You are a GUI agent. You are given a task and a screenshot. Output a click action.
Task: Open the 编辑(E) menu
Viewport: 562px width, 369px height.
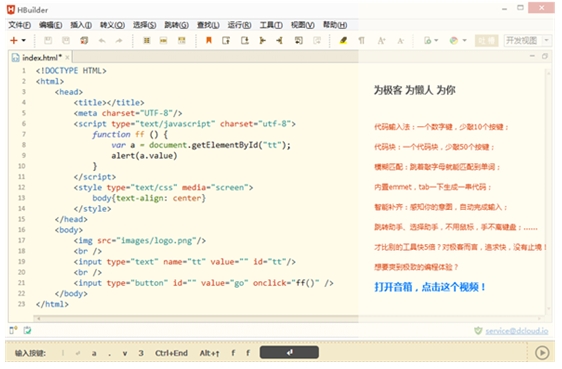pyautogui.click(x=51, y=25)
